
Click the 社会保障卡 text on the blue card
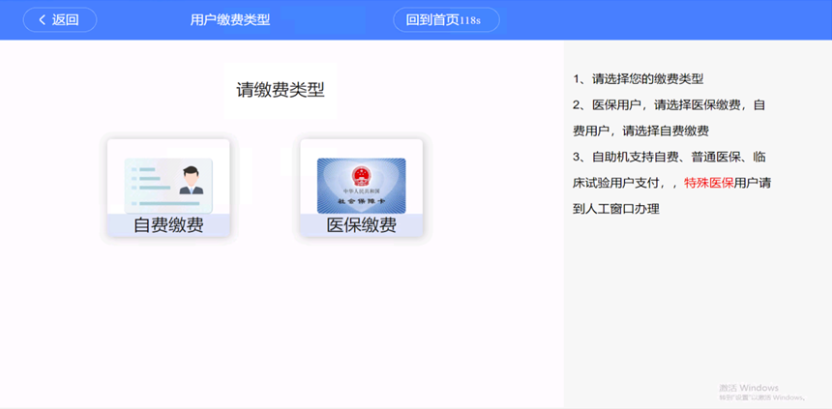click(361, 203)
